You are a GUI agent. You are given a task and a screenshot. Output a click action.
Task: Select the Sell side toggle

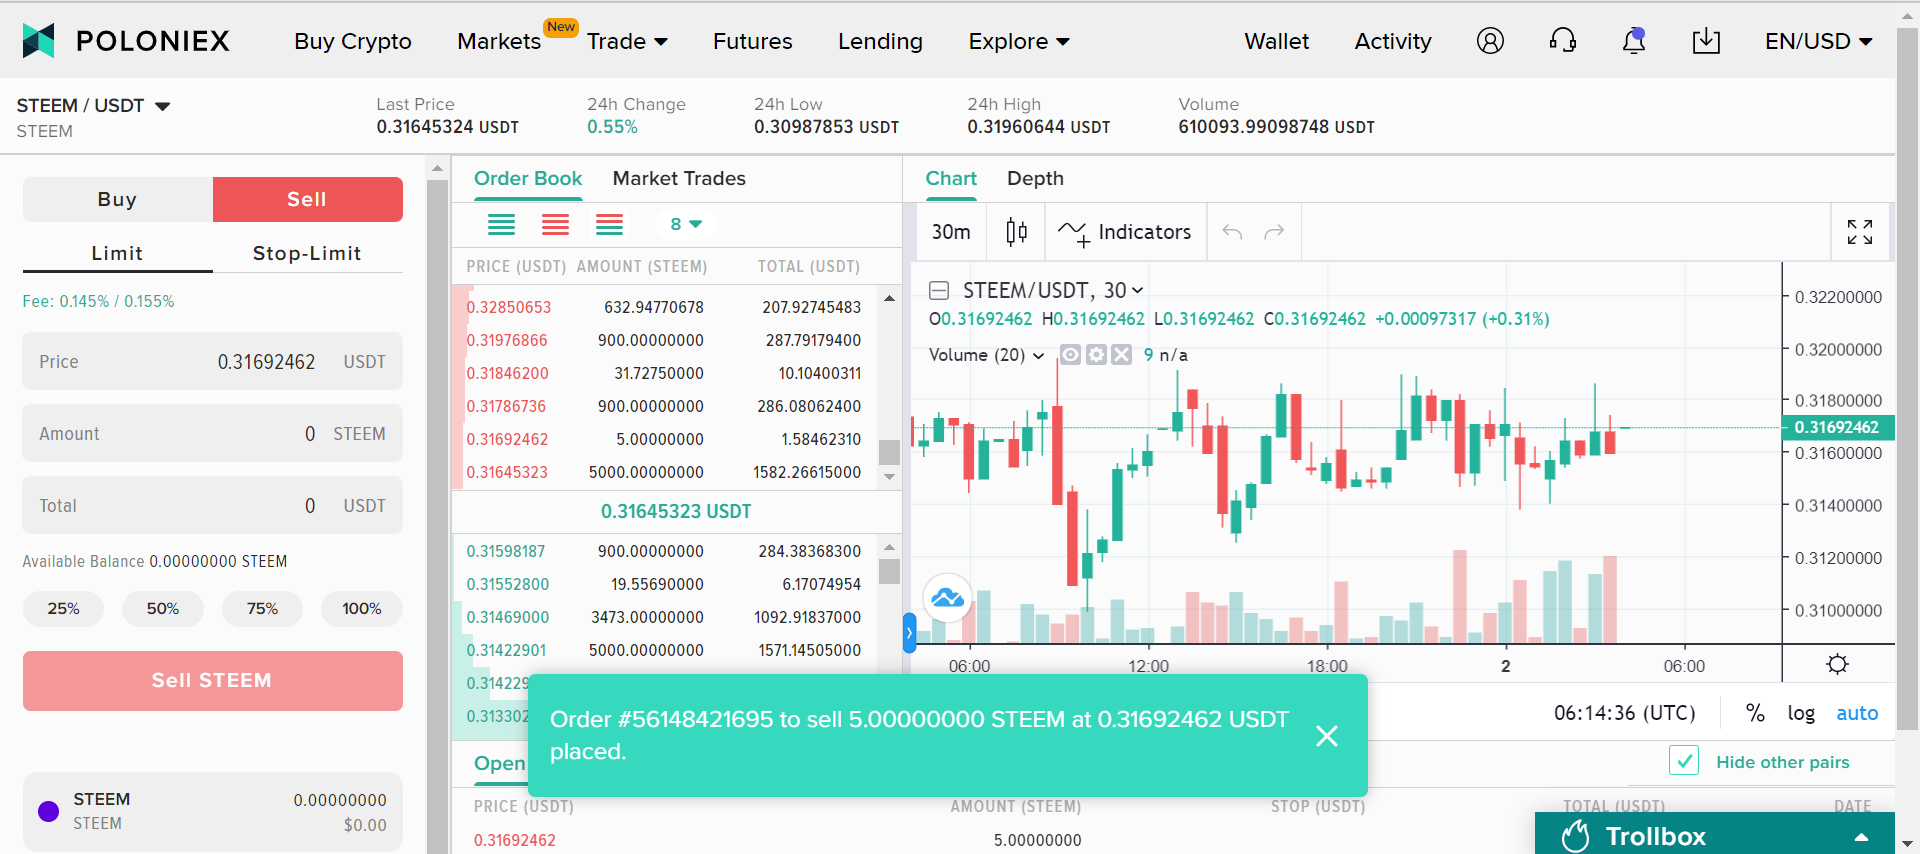point(308,199)
